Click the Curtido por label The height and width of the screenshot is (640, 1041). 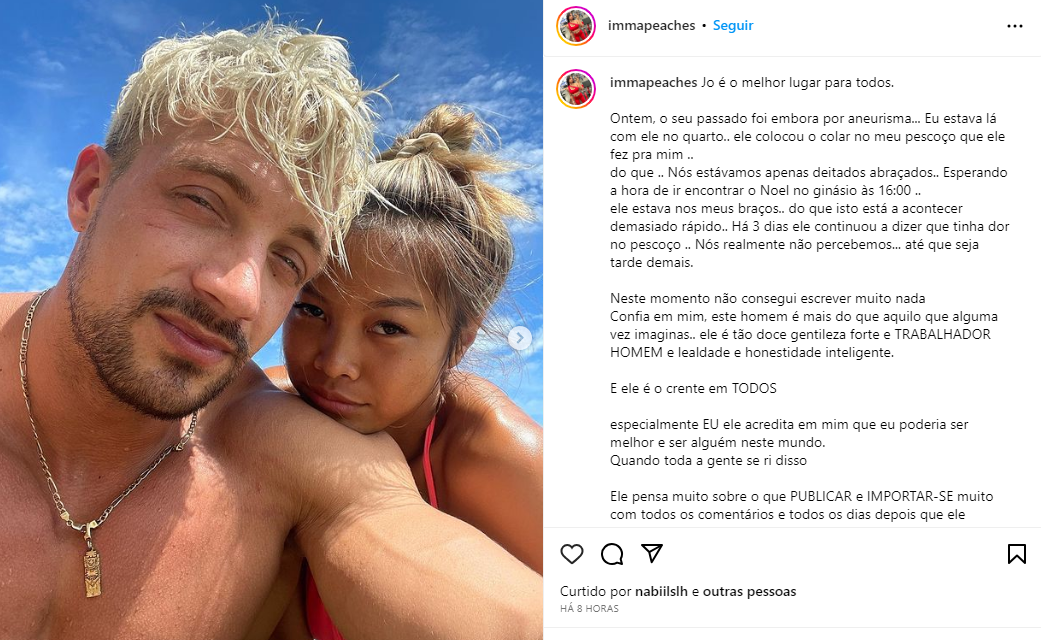pyautogui.click(x=595, y=591)
